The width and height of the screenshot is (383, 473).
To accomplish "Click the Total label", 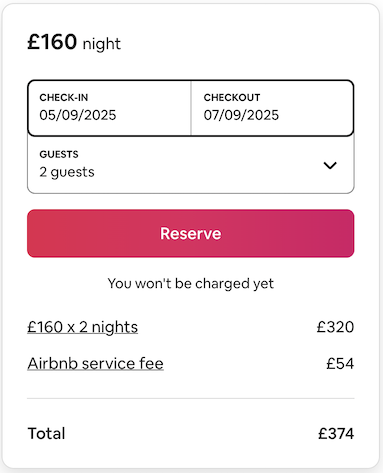I will 46,434.
